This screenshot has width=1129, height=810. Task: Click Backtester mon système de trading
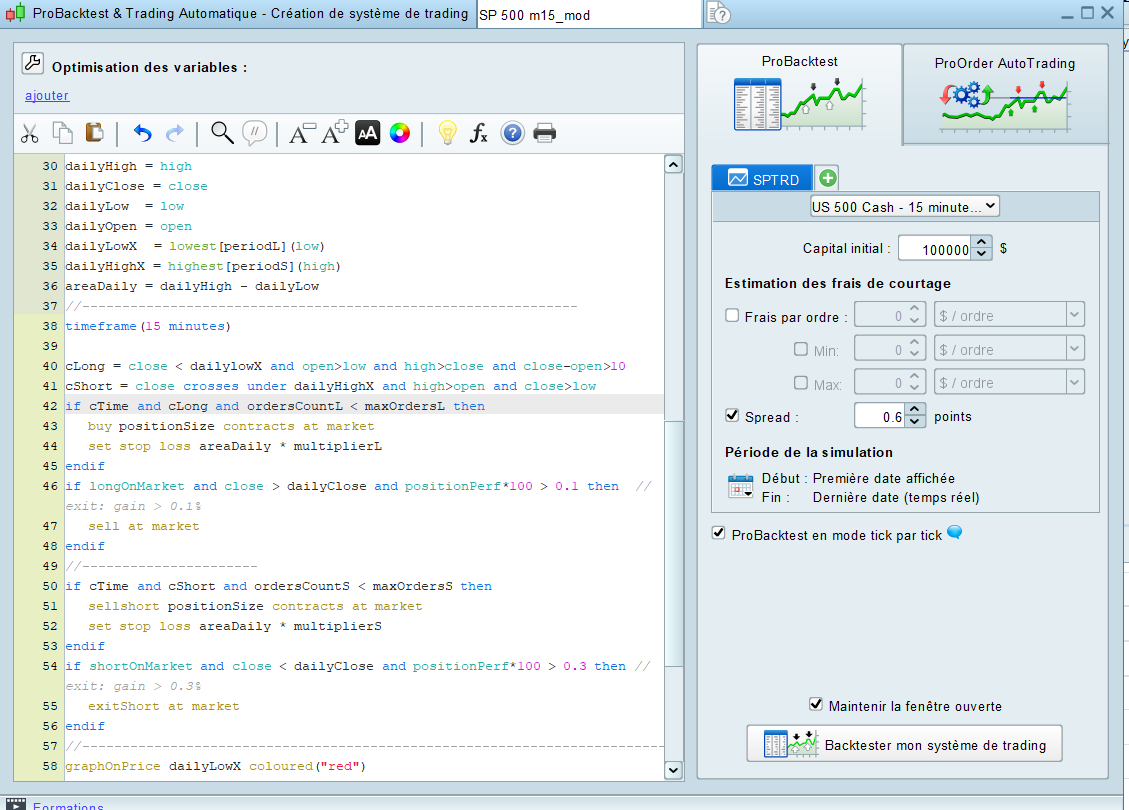click(904, 745)
